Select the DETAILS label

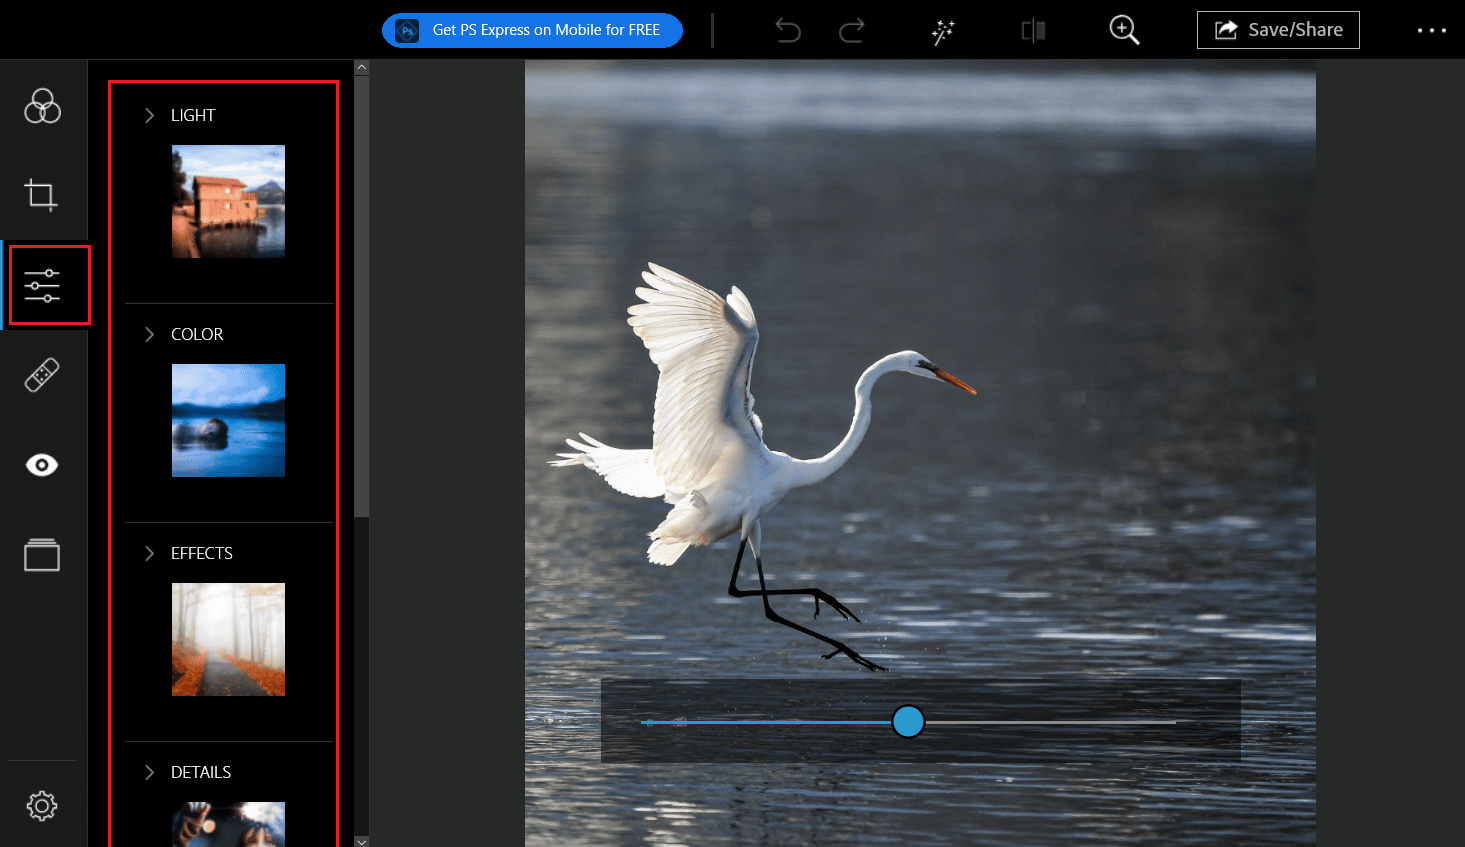click(x=201, y=772)
